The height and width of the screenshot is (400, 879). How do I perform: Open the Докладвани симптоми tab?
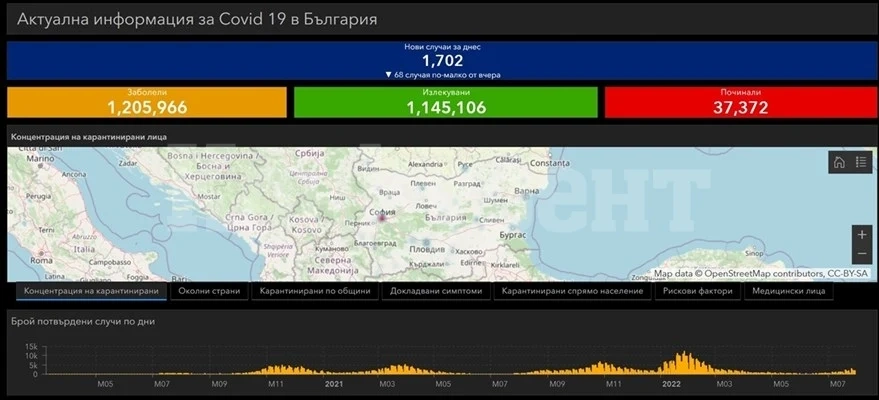point(436,291)
